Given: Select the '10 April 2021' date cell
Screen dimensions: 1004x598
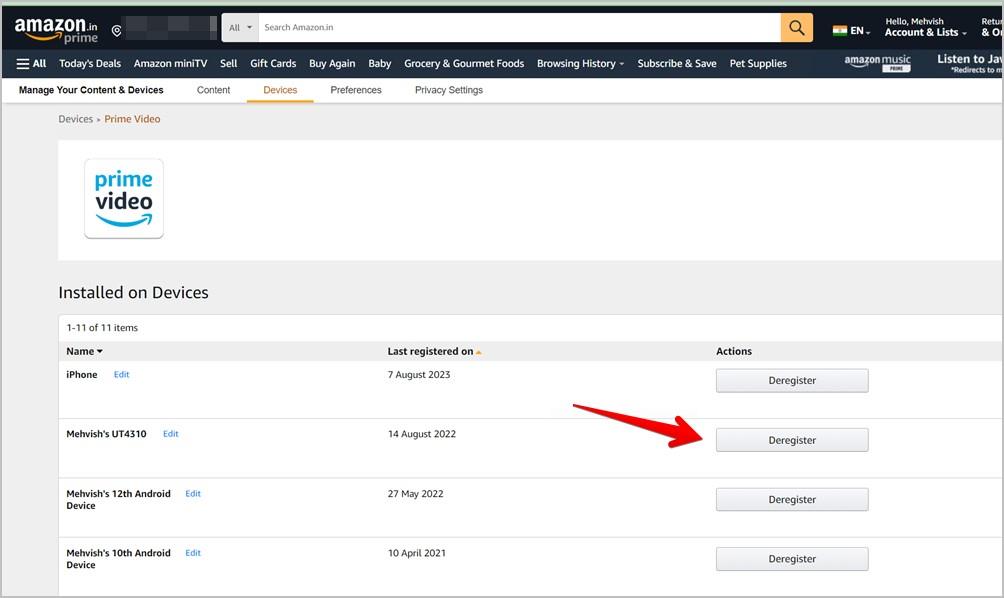Looking at the screenshot, I should point(417,553).
